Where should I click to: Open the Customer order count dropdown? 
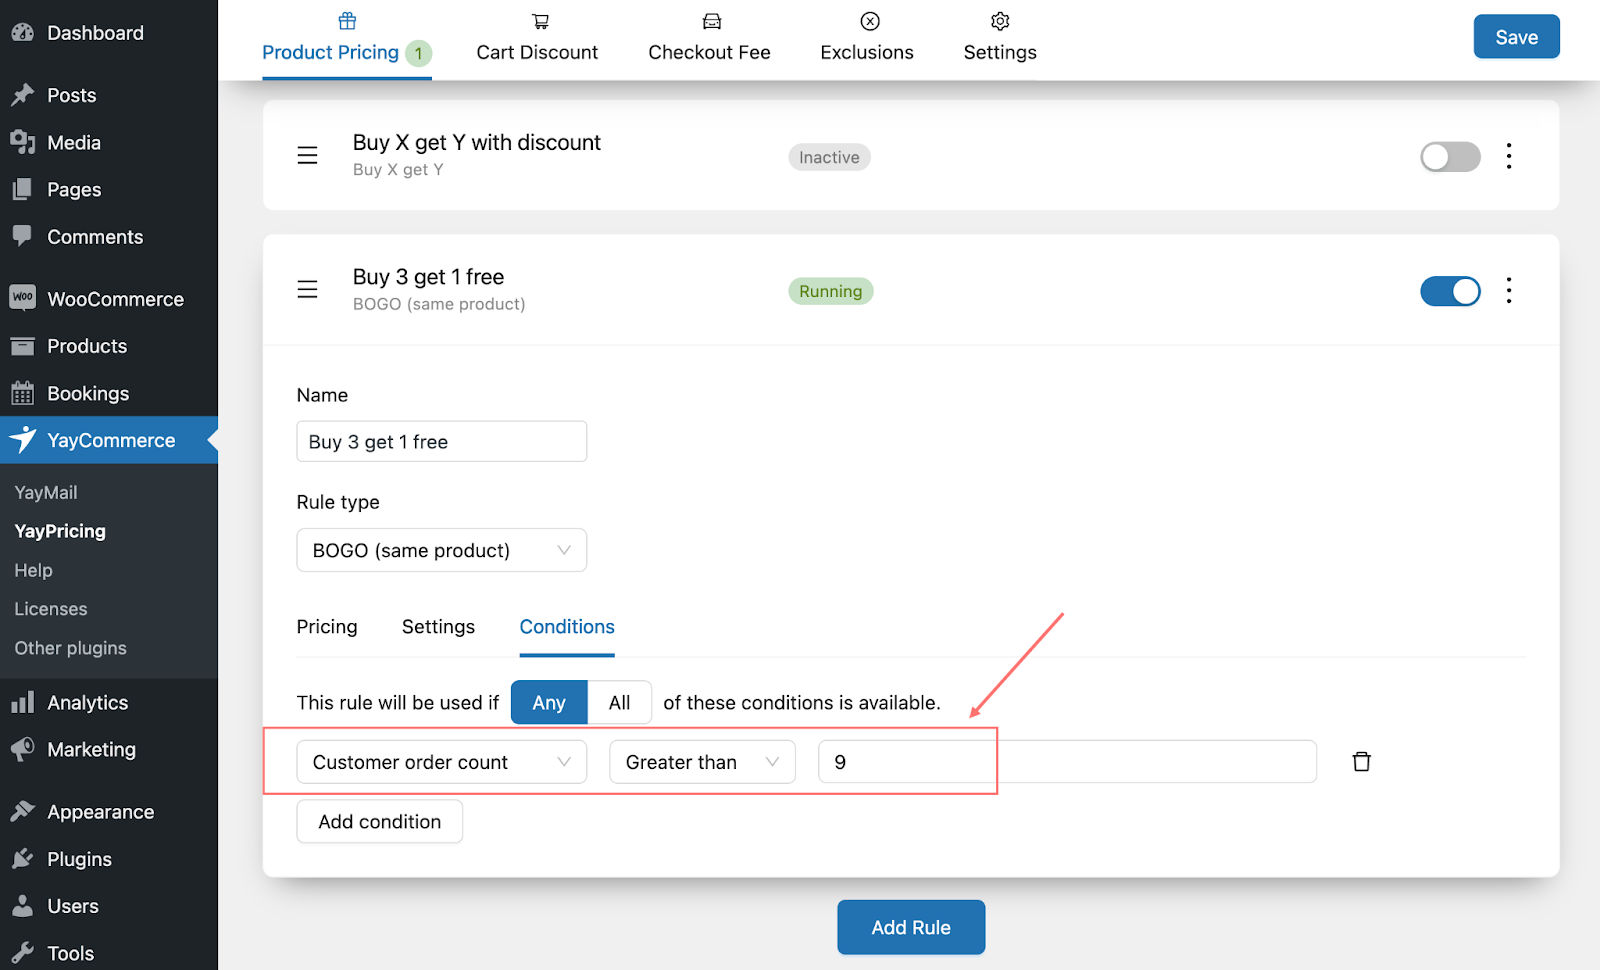pos(441,762)
